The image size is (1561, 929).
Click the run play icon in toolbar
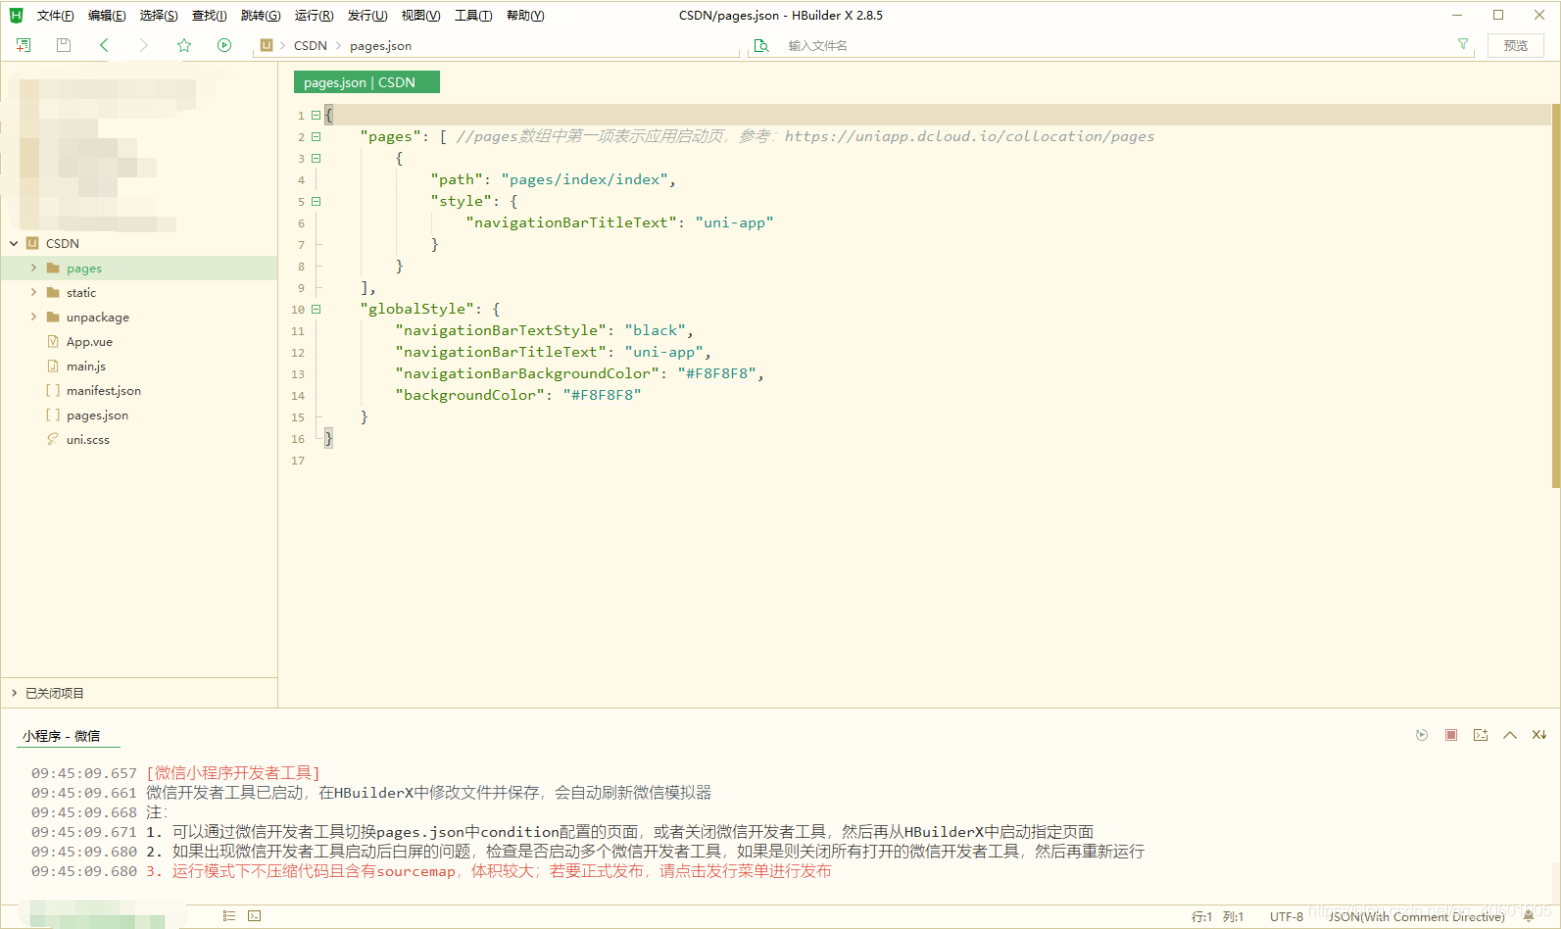point(224,45)
